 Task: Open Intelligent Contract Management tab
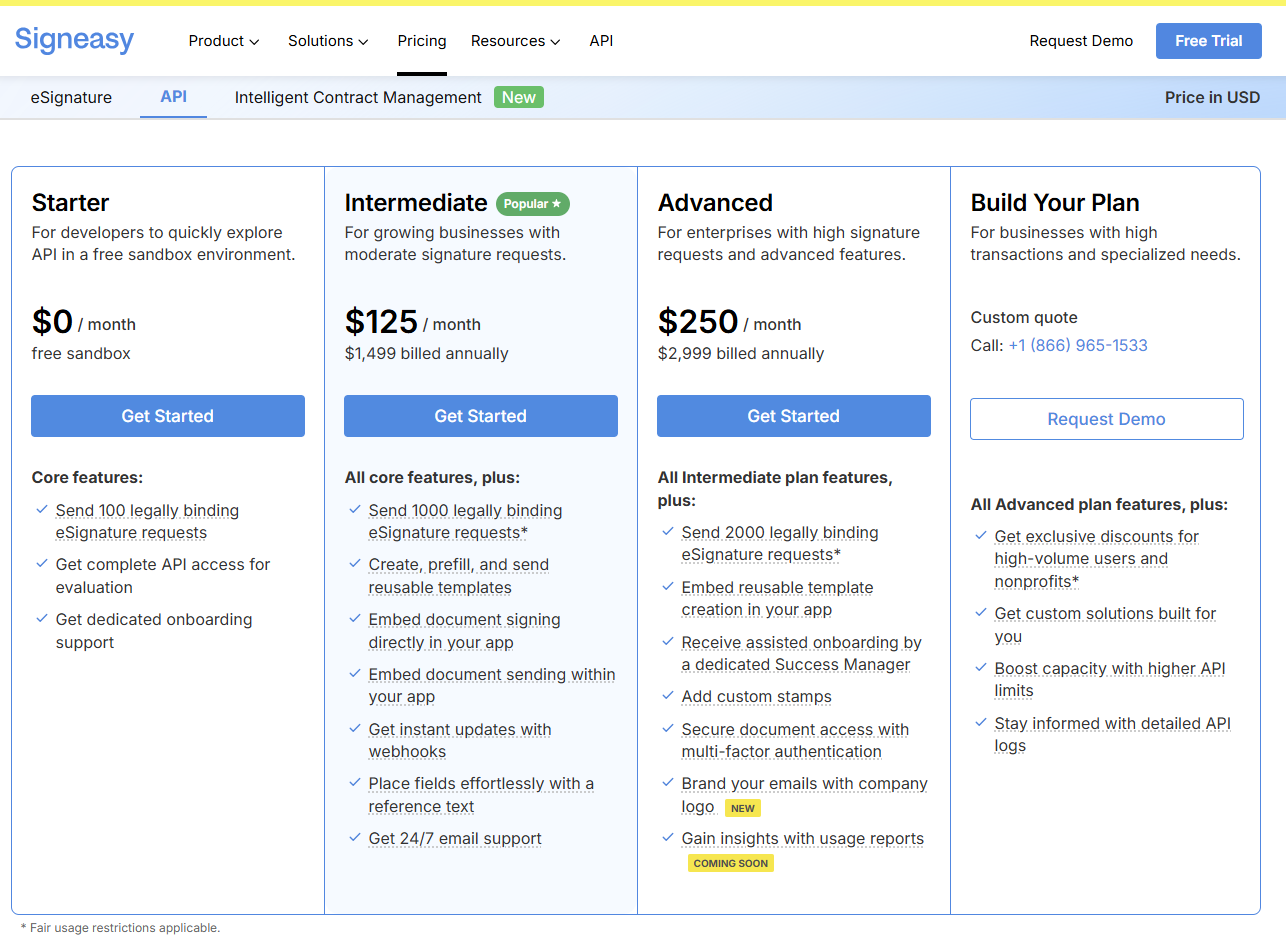pos(358,97)
